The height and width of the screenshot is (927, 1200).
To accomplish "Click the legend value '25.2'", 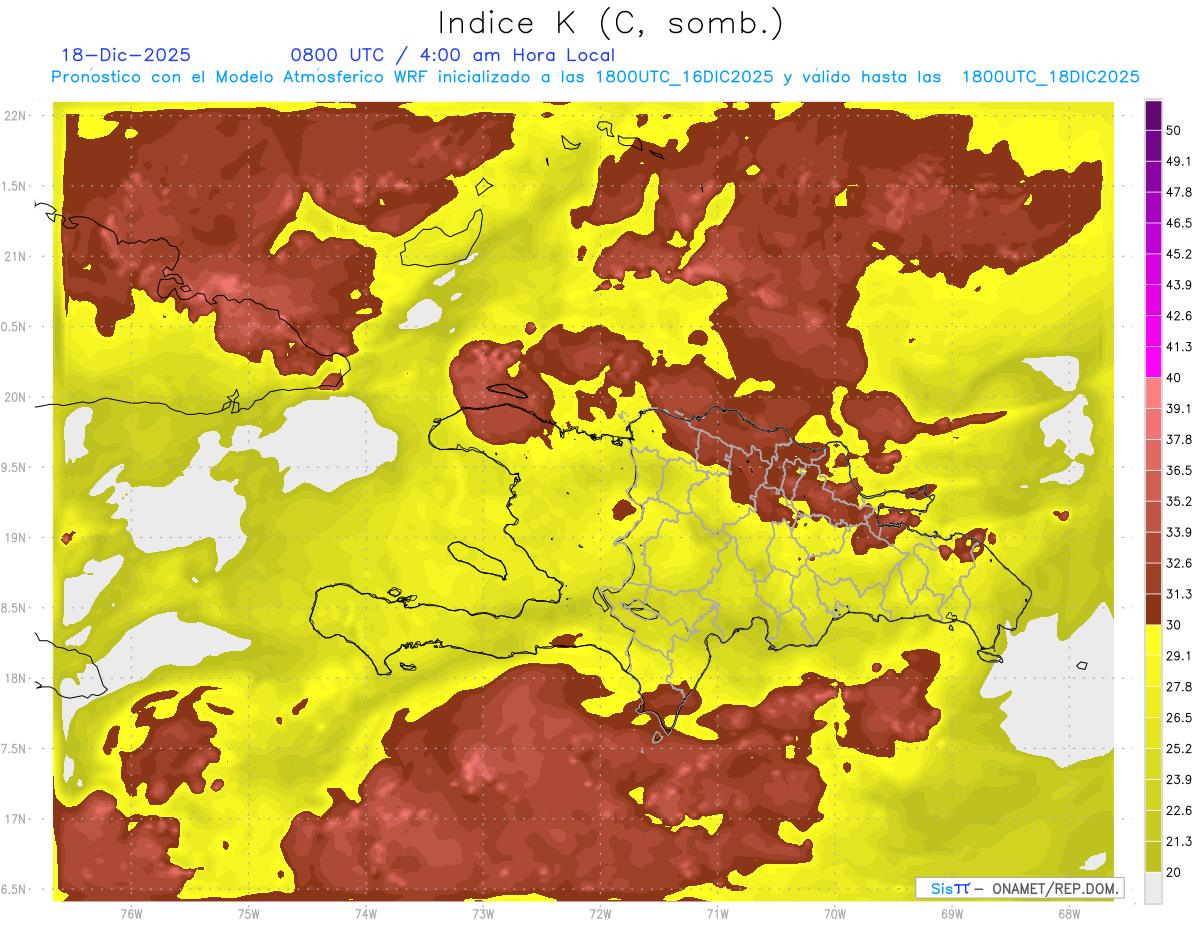I will click(1179, 749).
